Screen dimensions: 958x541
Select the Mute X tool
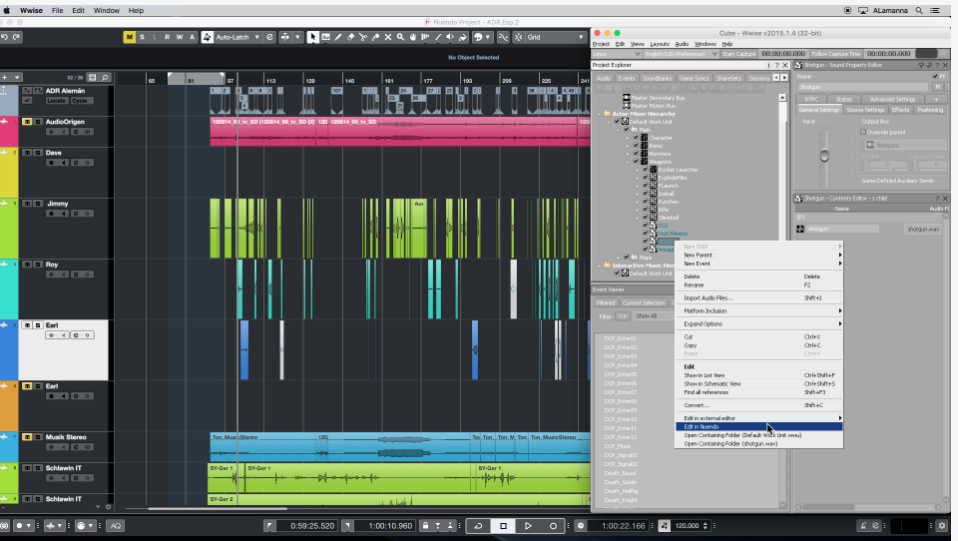click(387, 37)
